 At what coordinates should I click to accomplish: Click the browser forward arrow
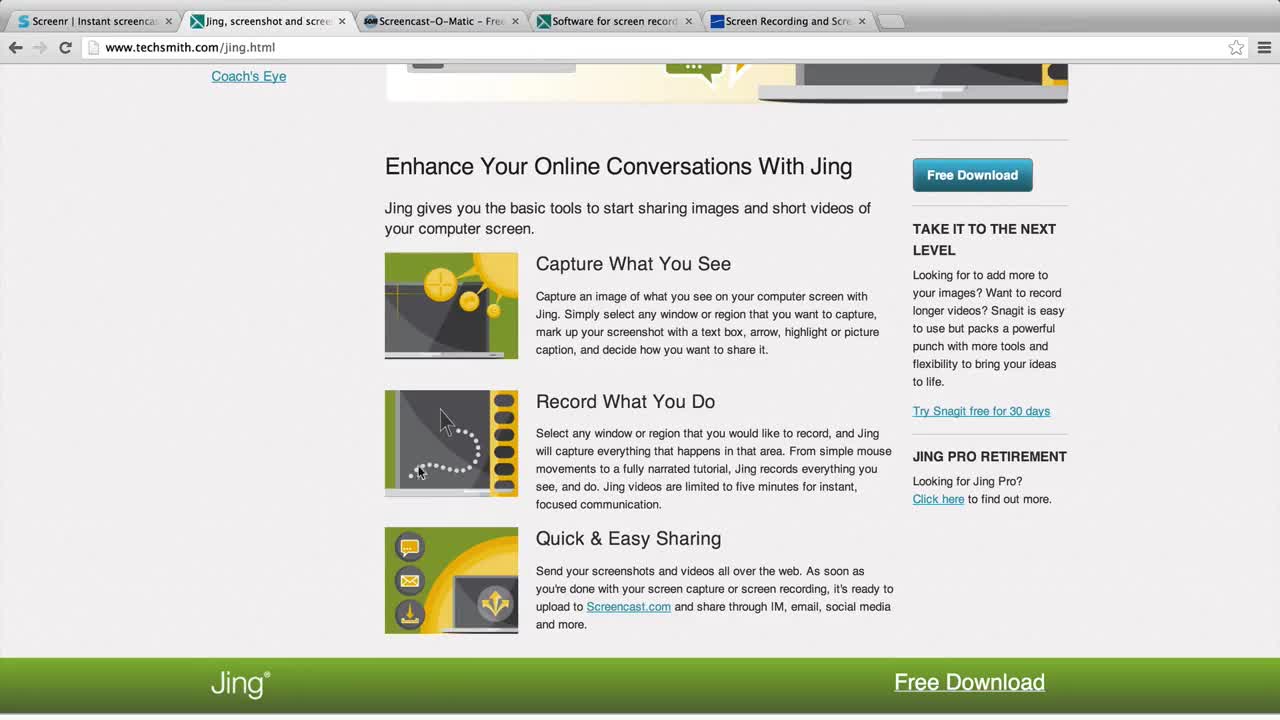tap(40, 47)
